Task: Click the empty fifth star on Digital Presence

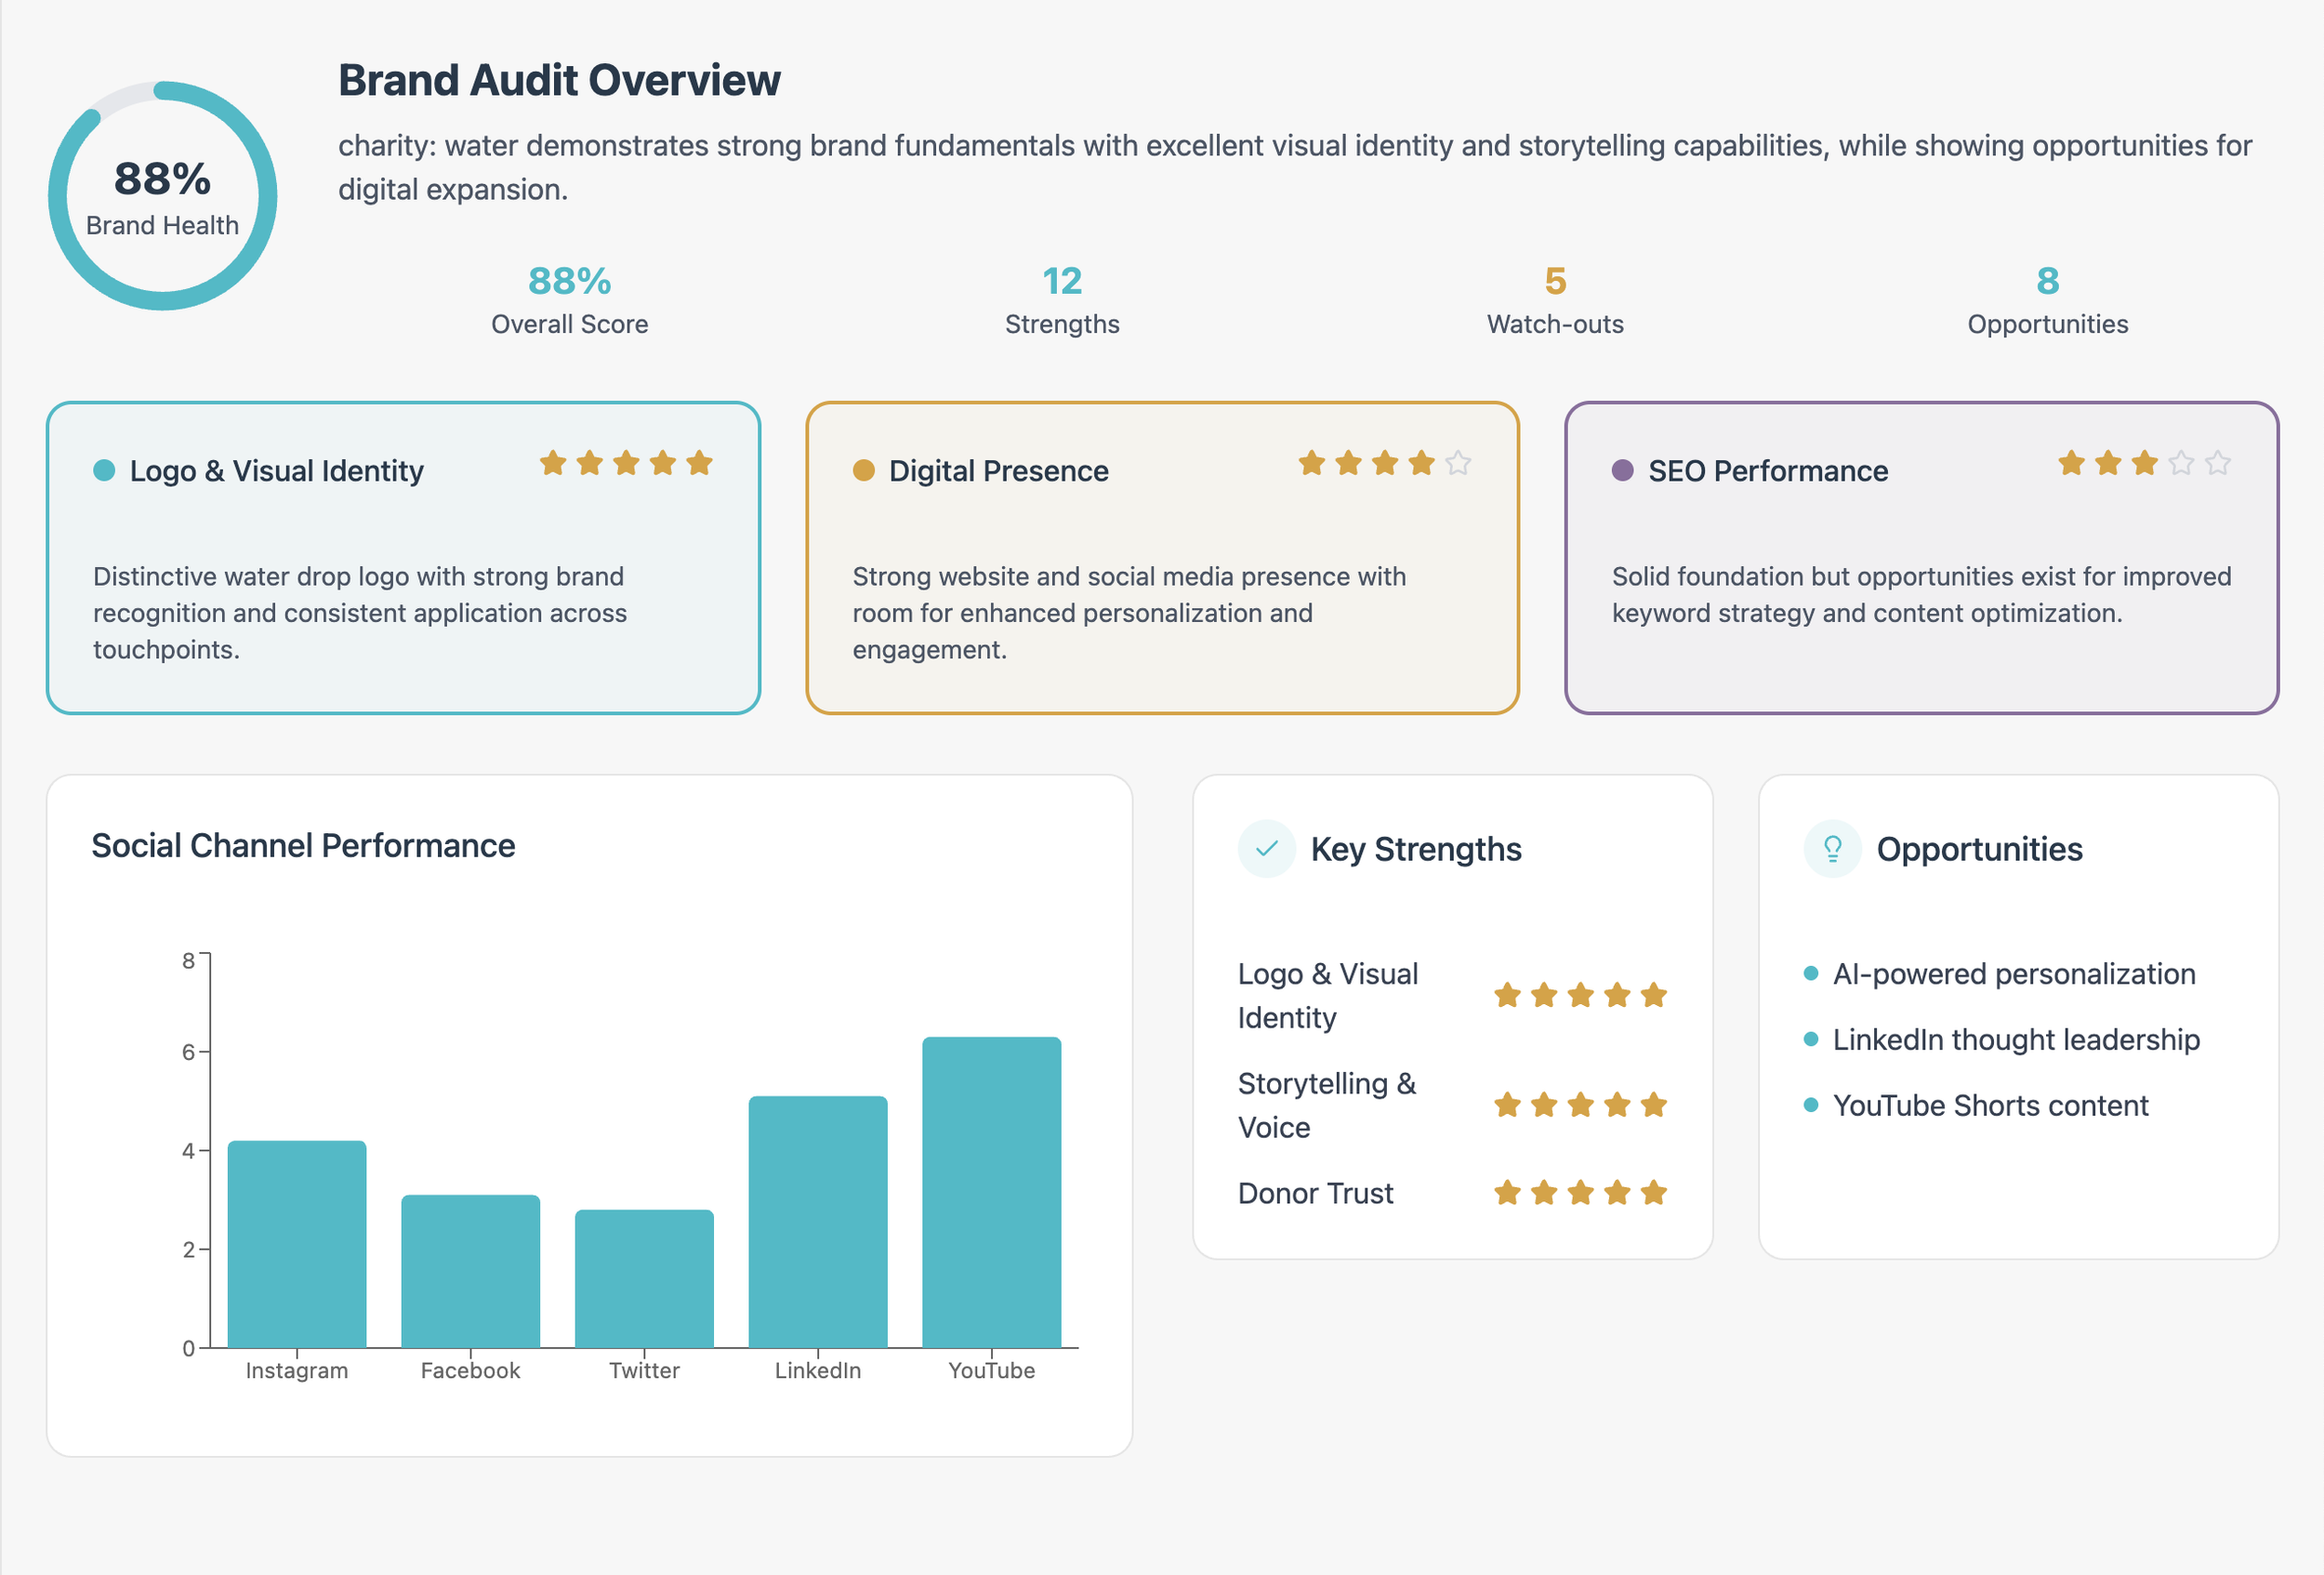Action: tap(1458, 463)
